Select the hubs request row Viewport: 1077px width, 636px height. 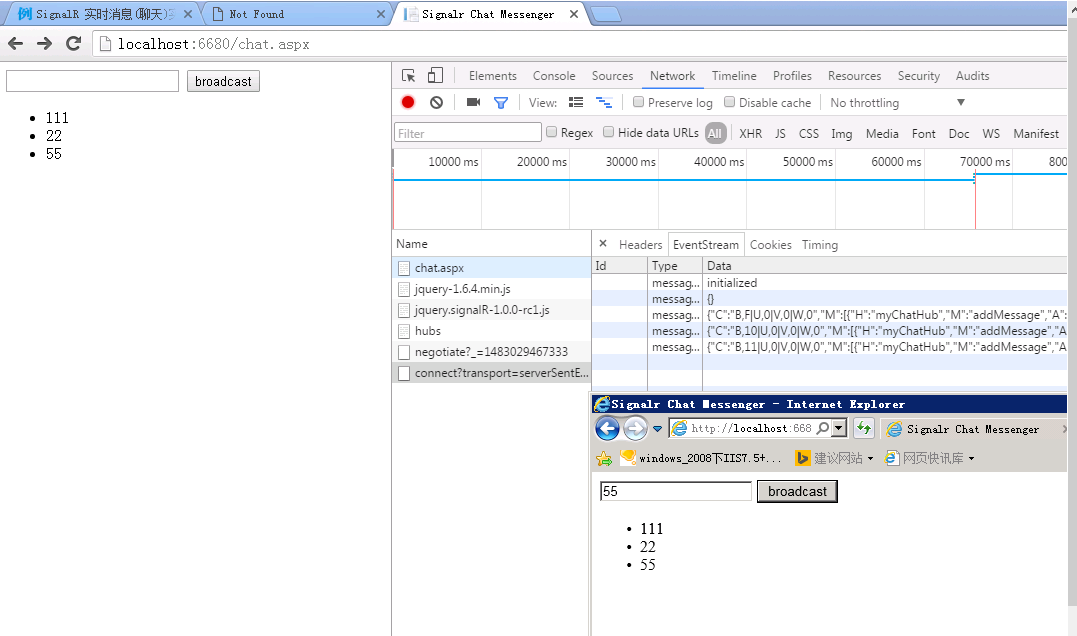[491, 330]
